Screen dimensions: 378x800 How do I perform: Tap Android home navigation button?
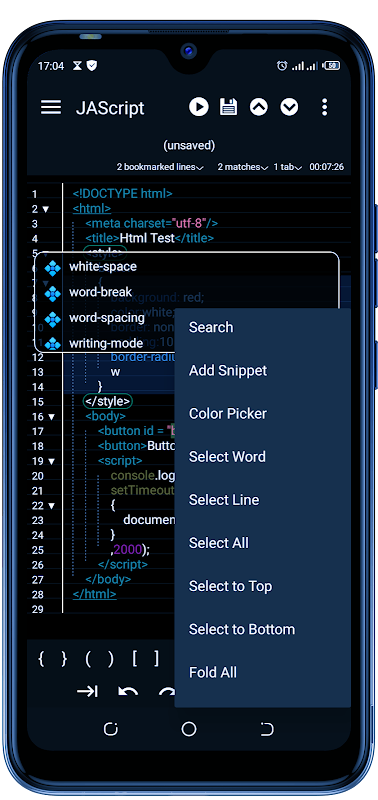(x=189, y=729)
